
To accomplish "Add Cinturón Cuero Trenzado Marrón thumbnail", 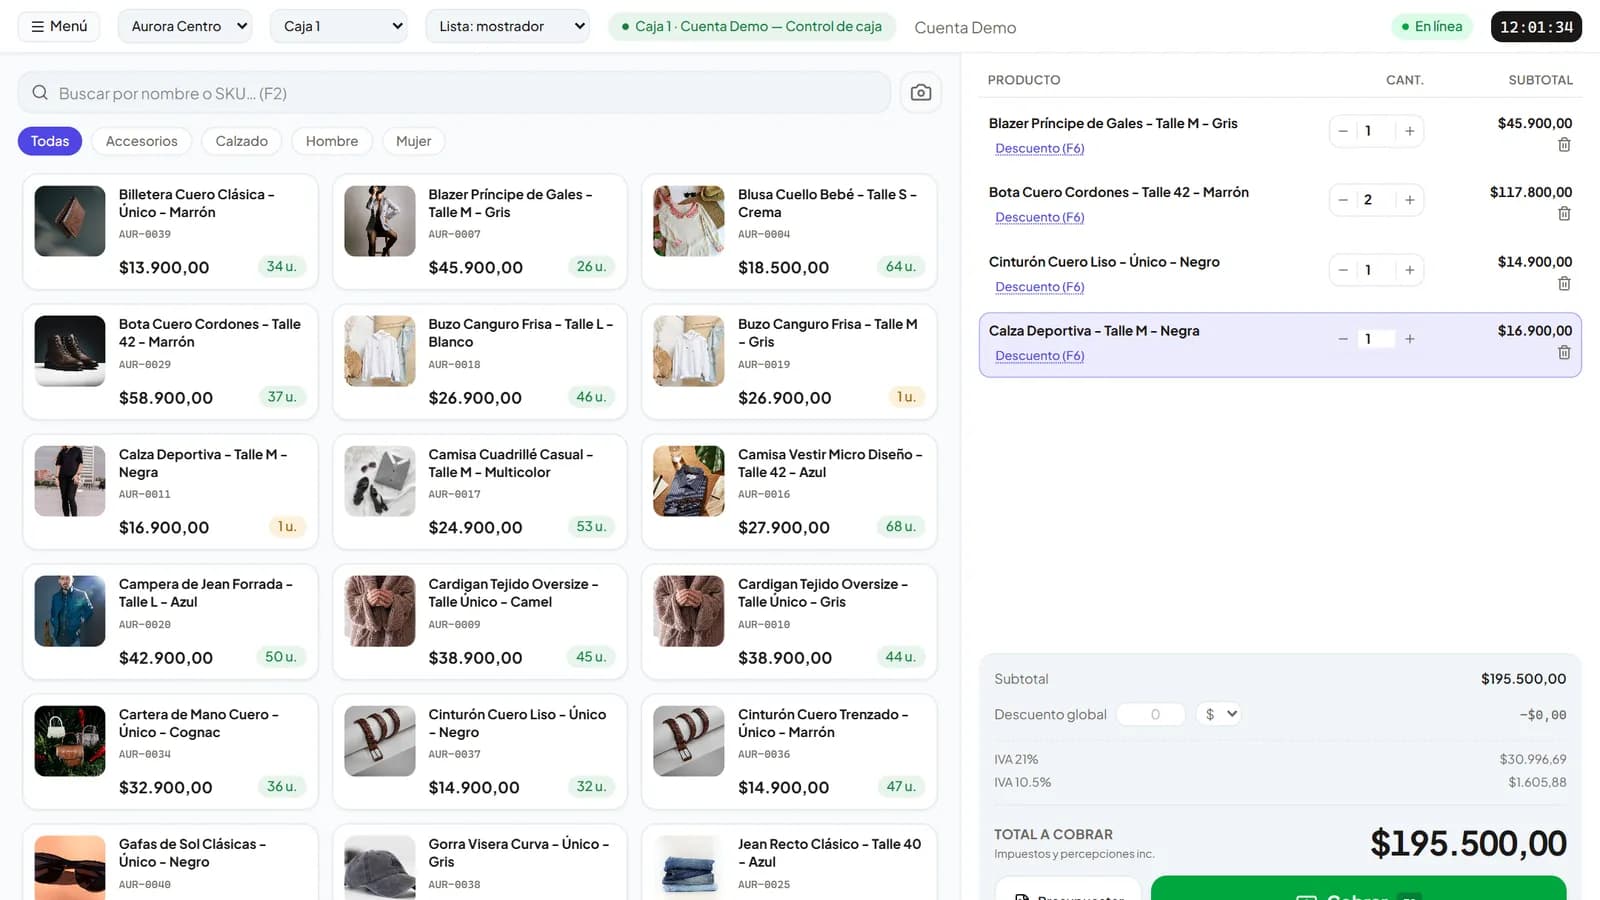I will [x=689, y=741].
